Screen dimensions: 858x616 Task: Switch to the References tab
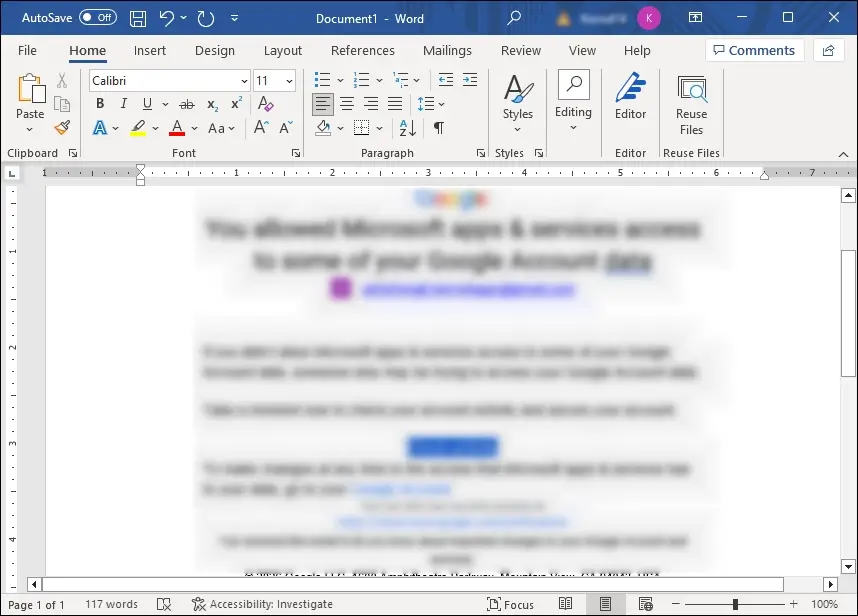point(363,50)
